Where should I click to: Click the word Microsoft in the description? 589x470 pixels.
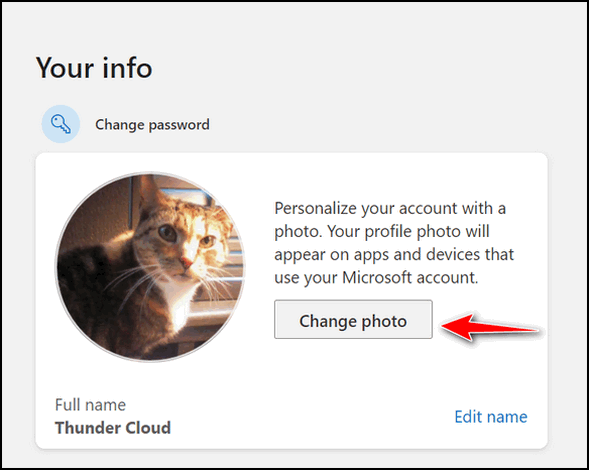pyautogui.click(x=377, y=278)
